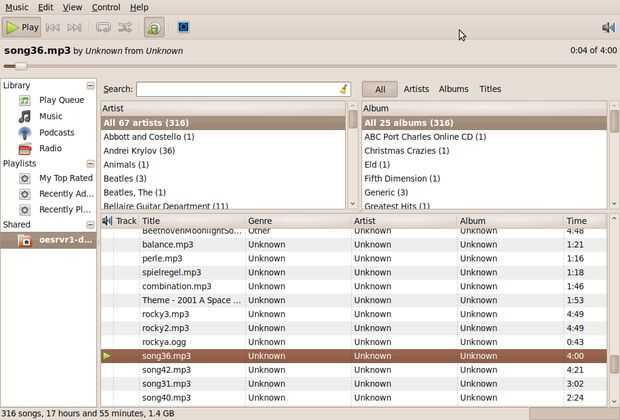Click the visualization toolbar icon
This screenshot has width=620, height=420.
(183, 27)
